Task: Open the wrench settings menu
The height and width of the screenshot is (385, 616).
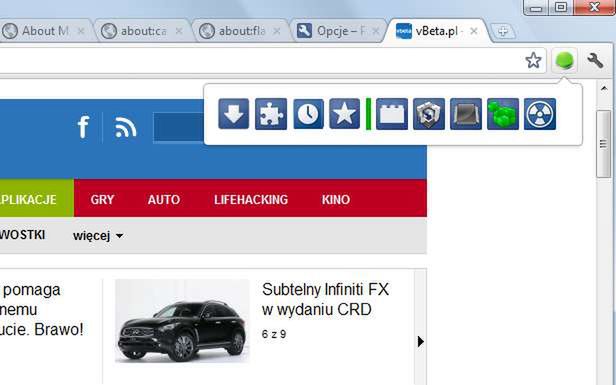Action: (x=595, y=60)
